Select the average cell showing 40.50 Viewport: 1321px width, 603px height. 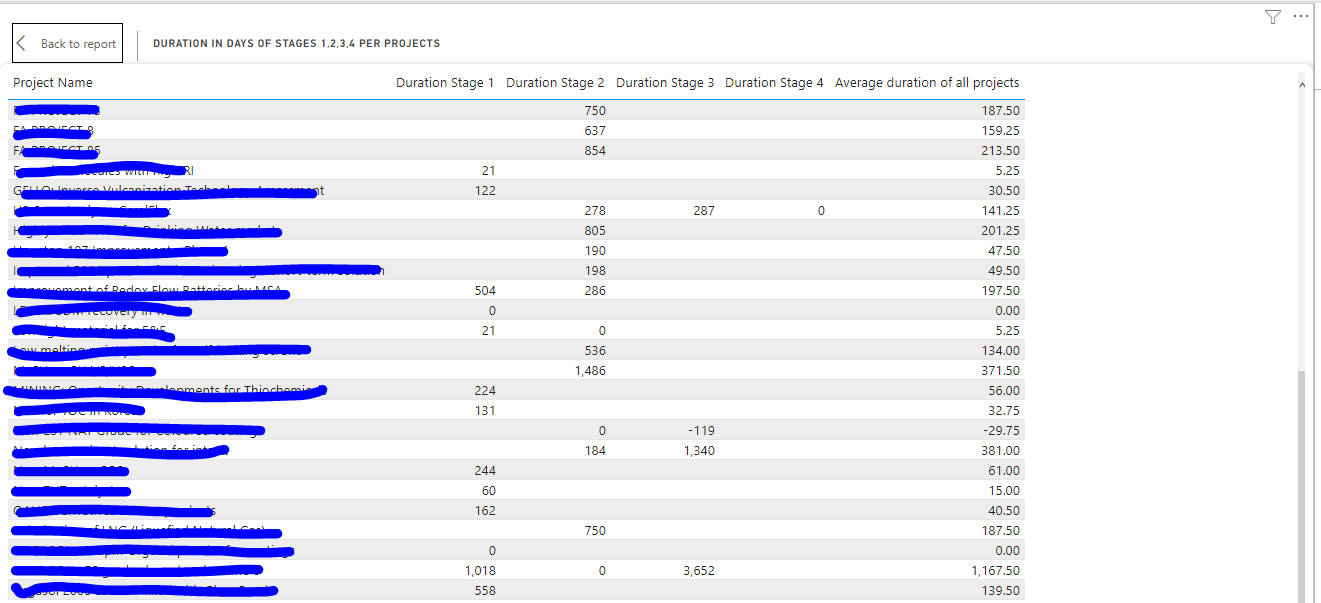click(x=1004, y=511)
